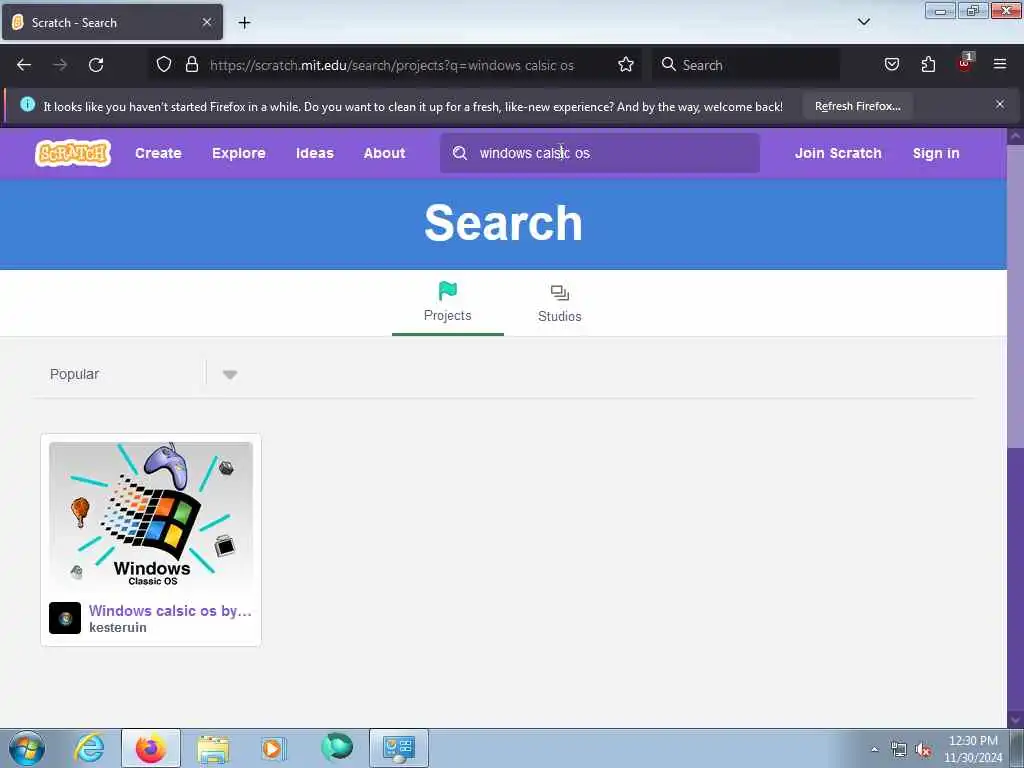The width and height of the screenshot is (1024, 768).
Task: Open the Pocket save icon
Action: [x=892, y=65]
